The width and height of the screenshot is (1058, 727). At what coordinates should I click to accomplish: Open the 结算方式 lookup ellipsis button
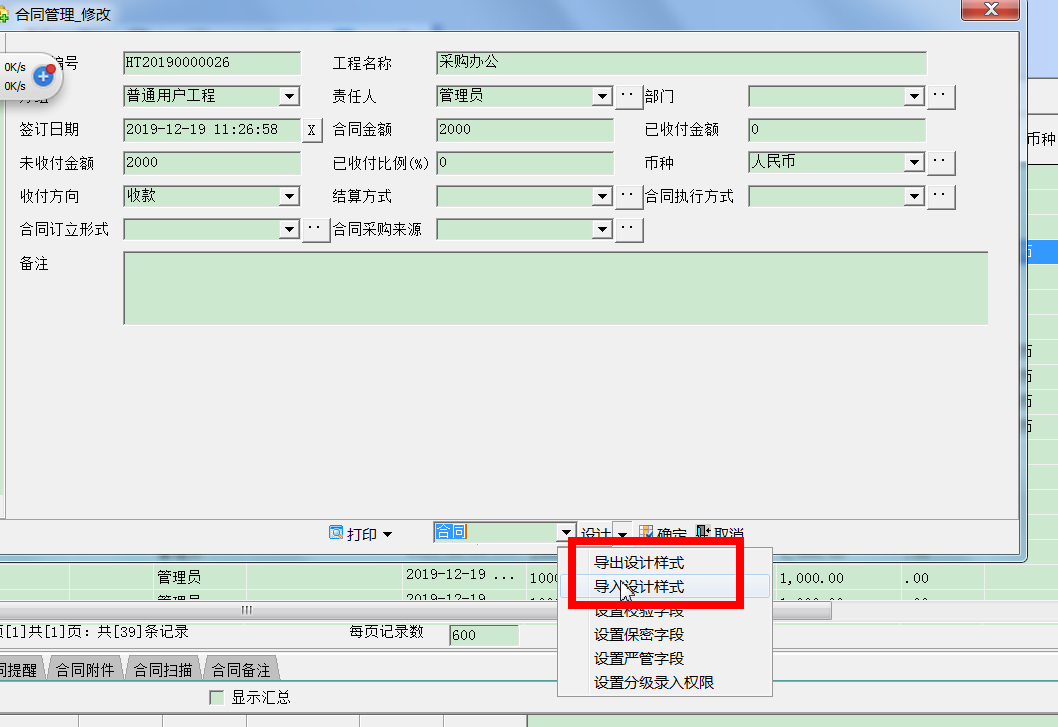[628, 196]
